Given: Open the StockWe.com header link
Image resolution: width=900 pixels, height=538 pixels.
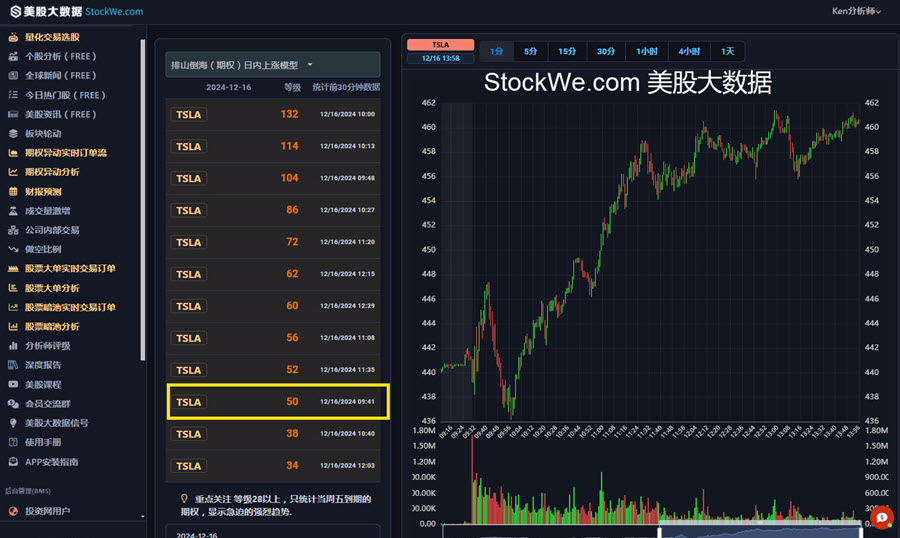Looking at the screenshot, I should tap(114, 11).
